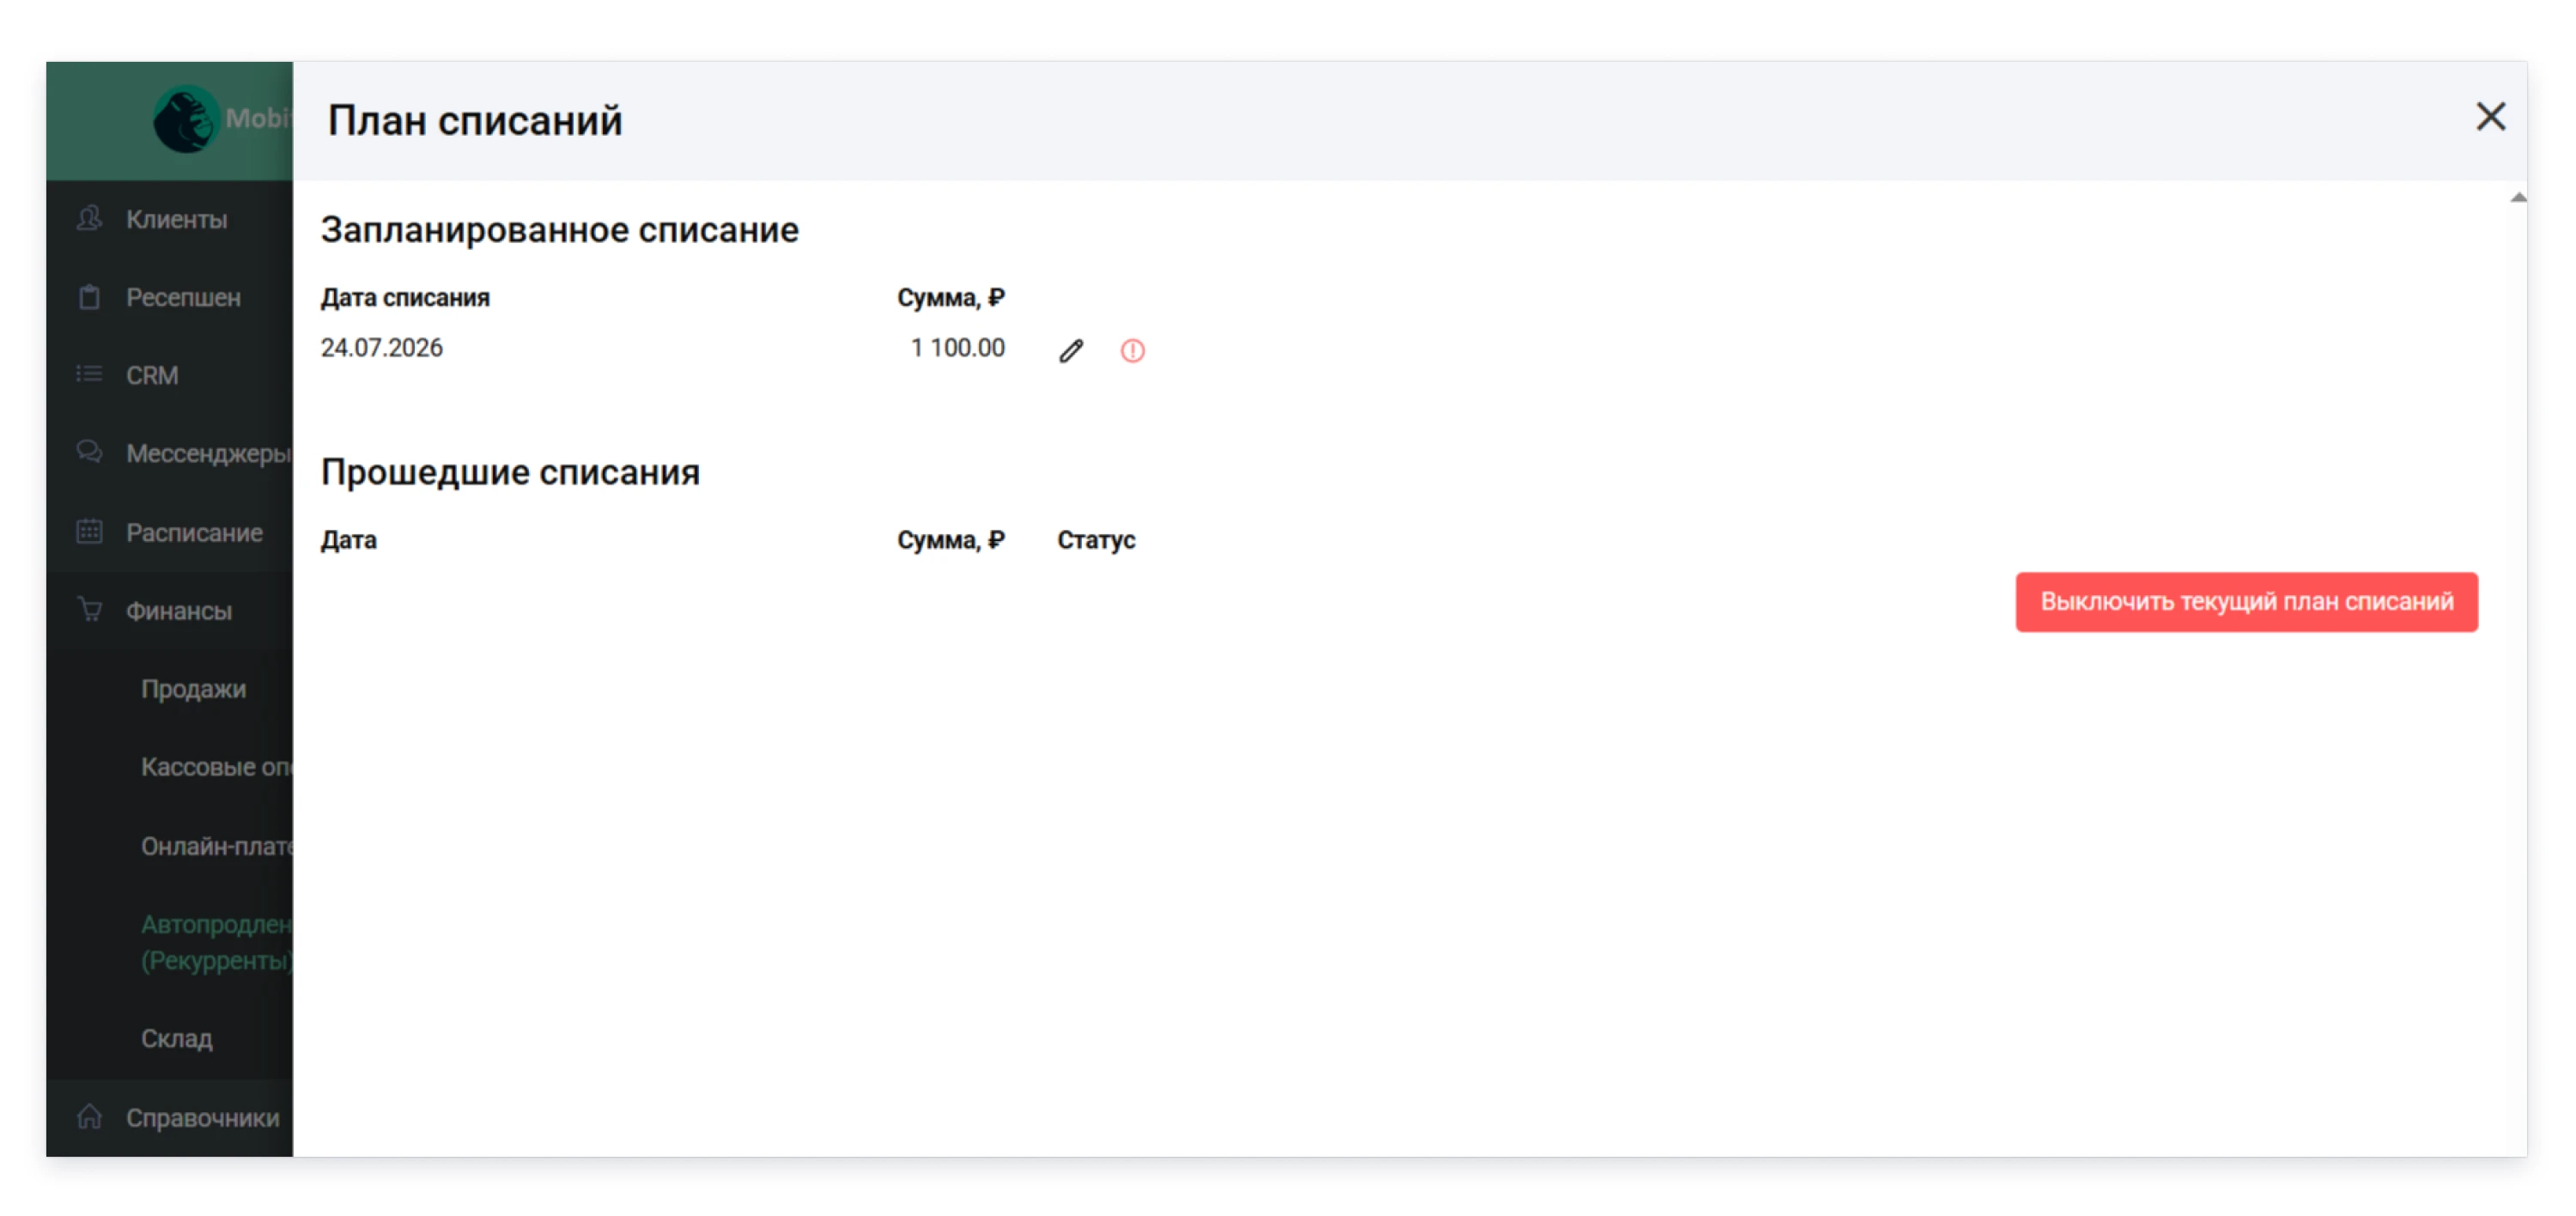Click the amount 1 100.00
The height and width of the screenshot is (1216, 2576).
[x=957, y=347]
